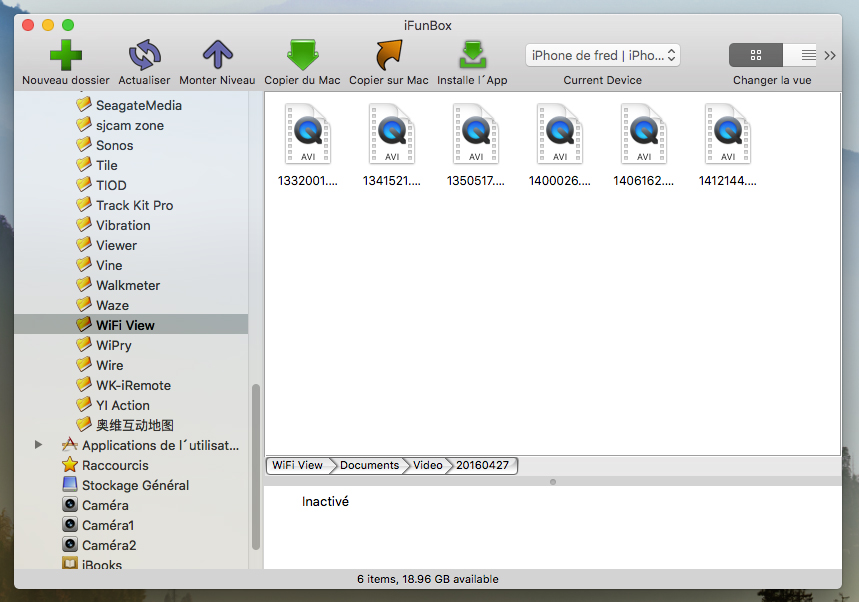Select the WiFi View sidebar entry
Screen dimensions: 859x602
131,324
